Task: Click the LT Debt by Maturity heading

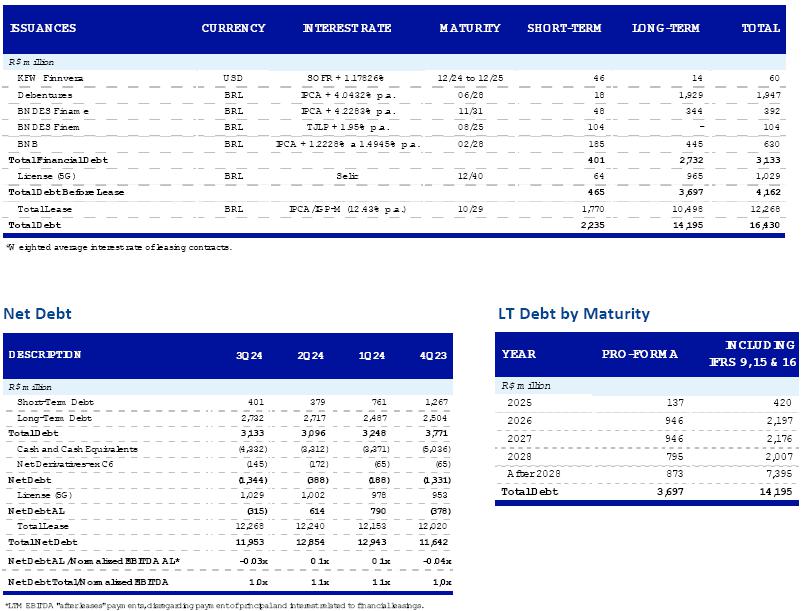Action: [x=573, y=314]
